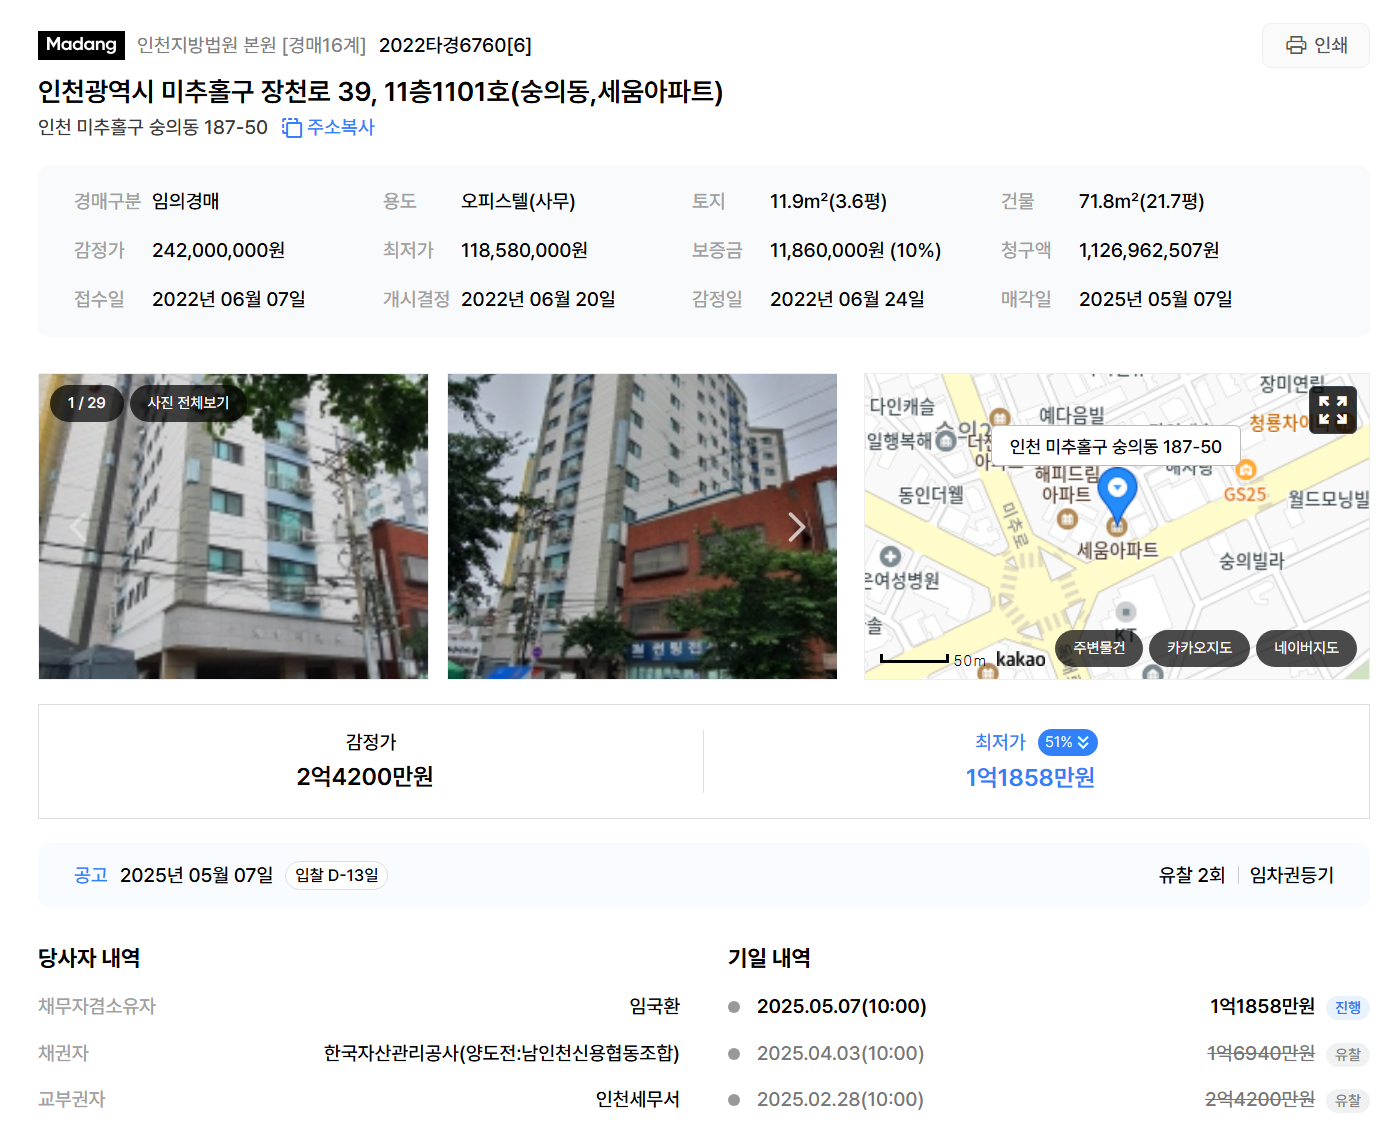The width and height of the screenshot is (1384, 1128).
Task: Click the 오피스텔(사무) usage value
Action: pos(518,201)
